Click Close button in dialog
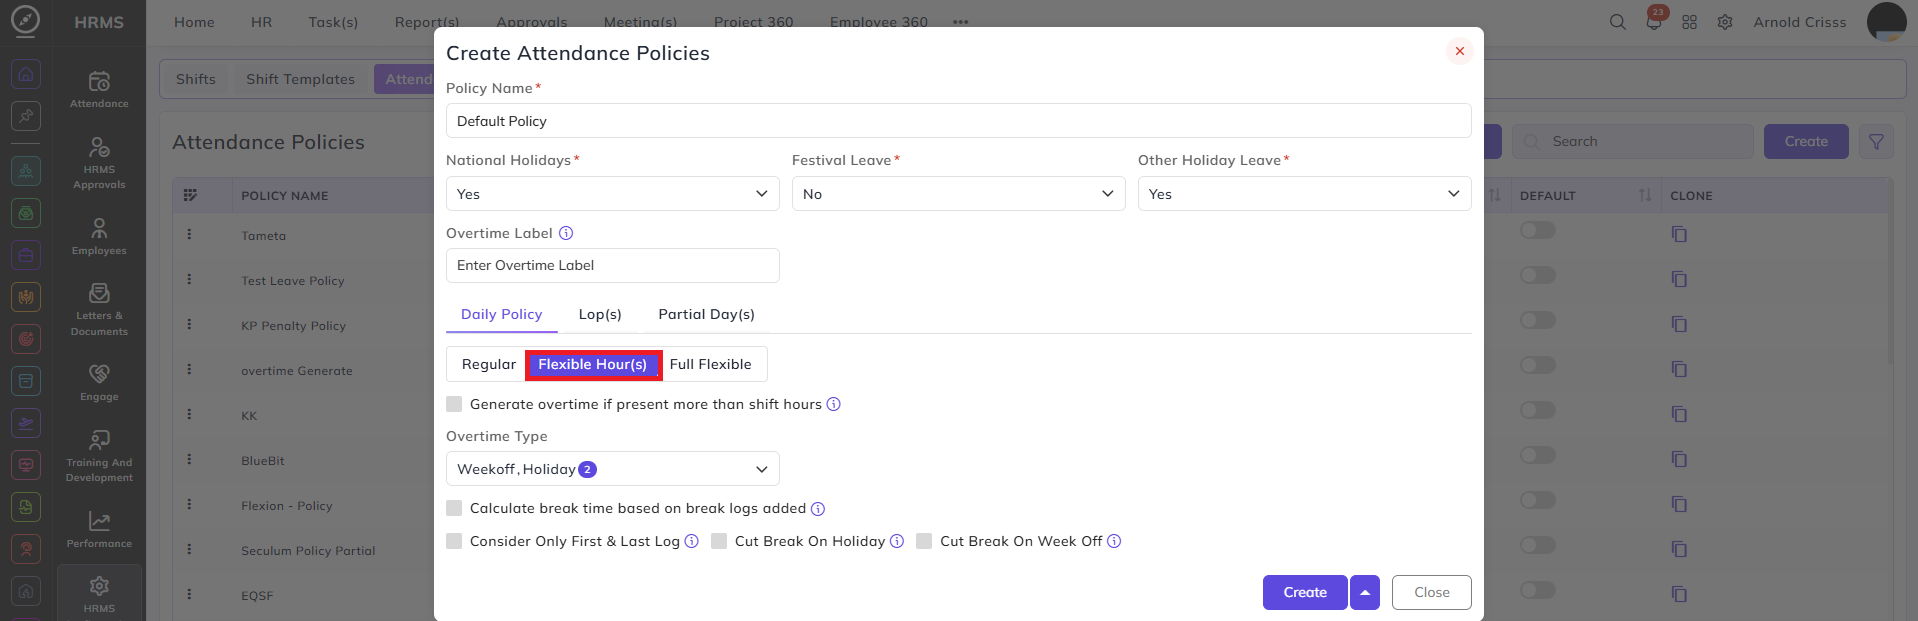The image size is (1918, 621). [1431, 592]
